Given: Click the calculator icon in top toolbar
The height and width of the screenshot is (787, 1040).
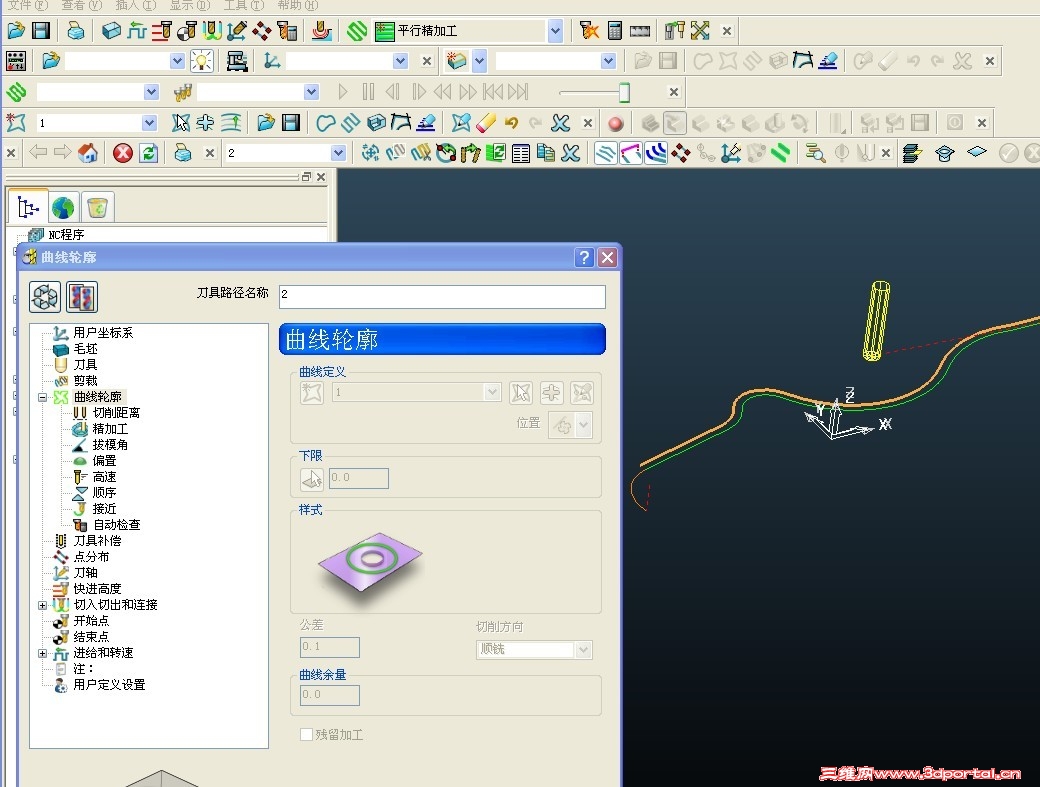Looking at the screenshot, I should pos(615,30).
